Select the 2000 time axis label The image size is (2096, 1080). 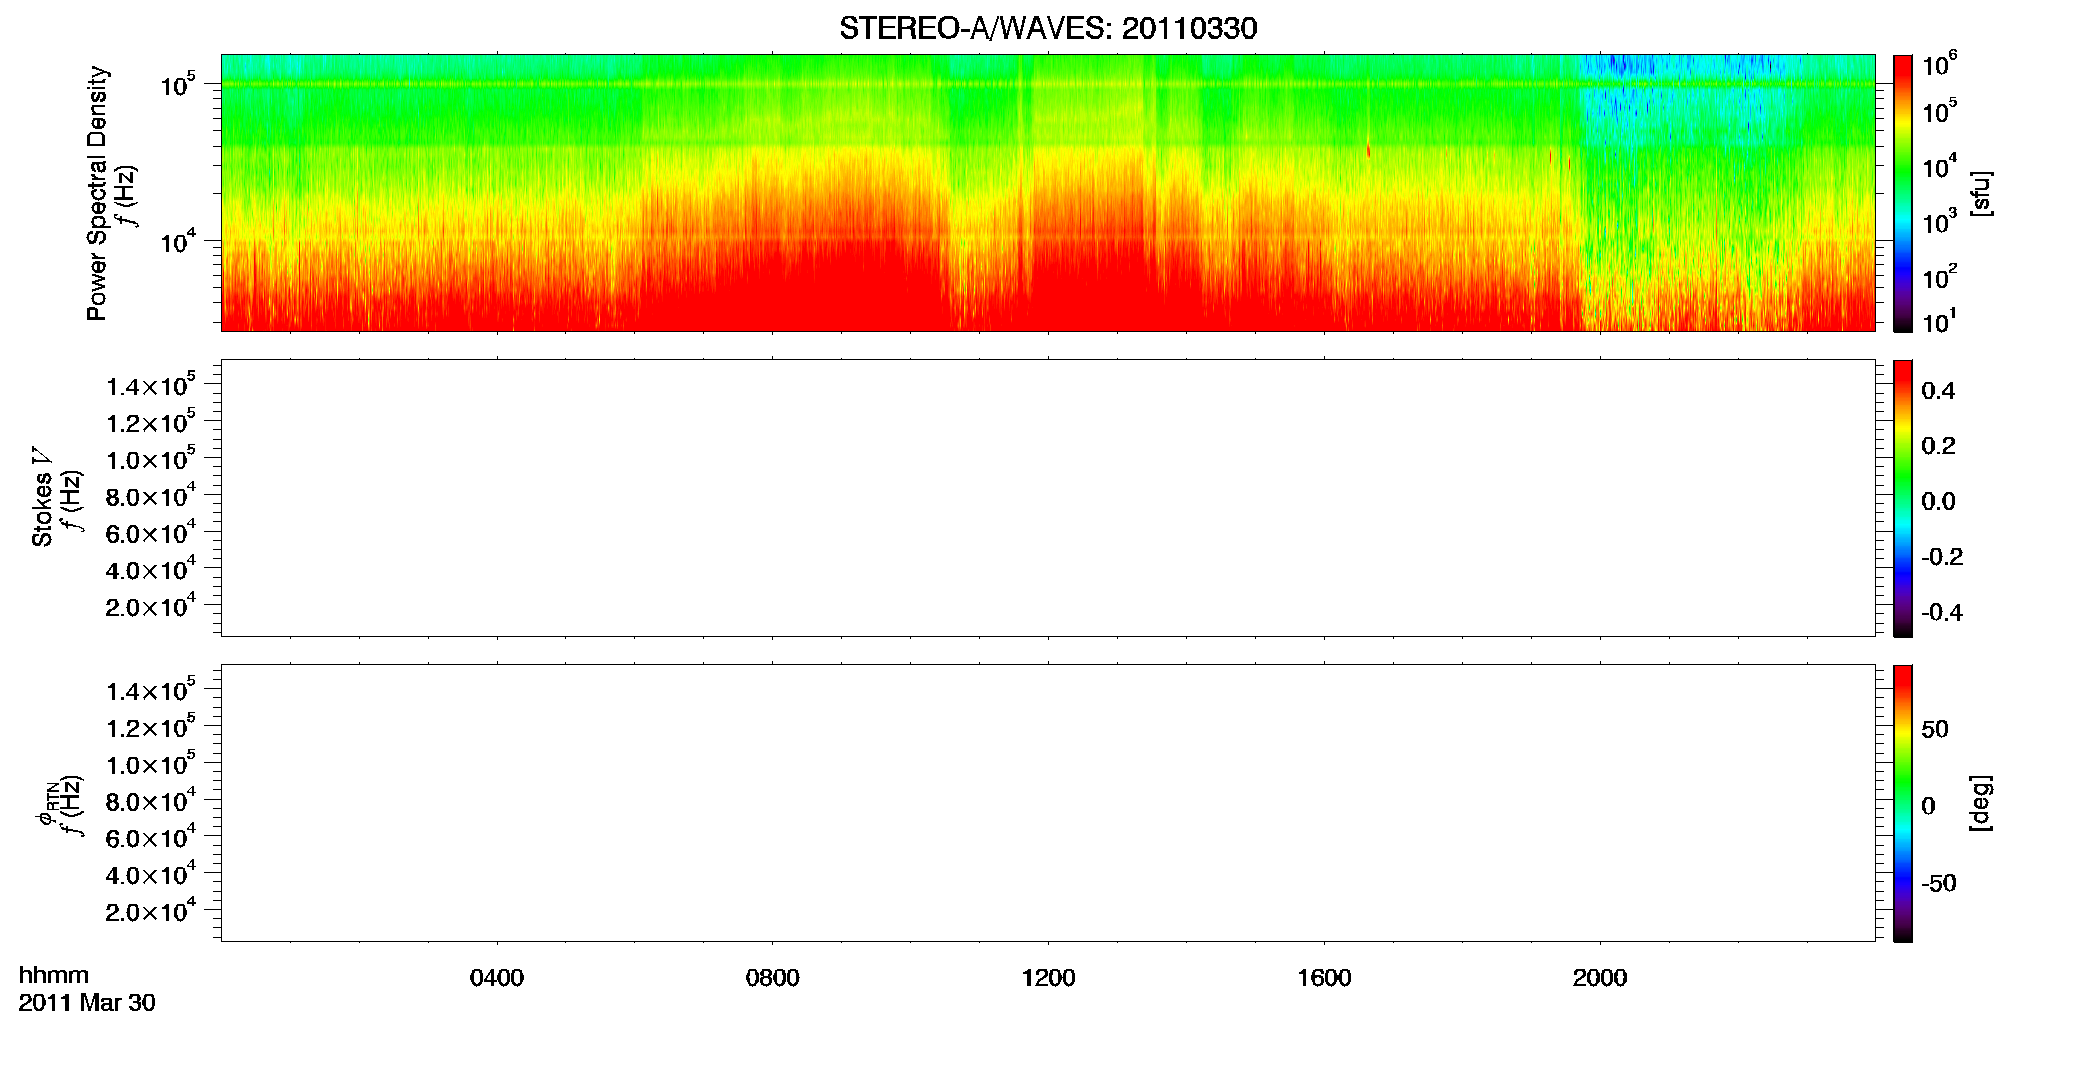(1600, 978)
